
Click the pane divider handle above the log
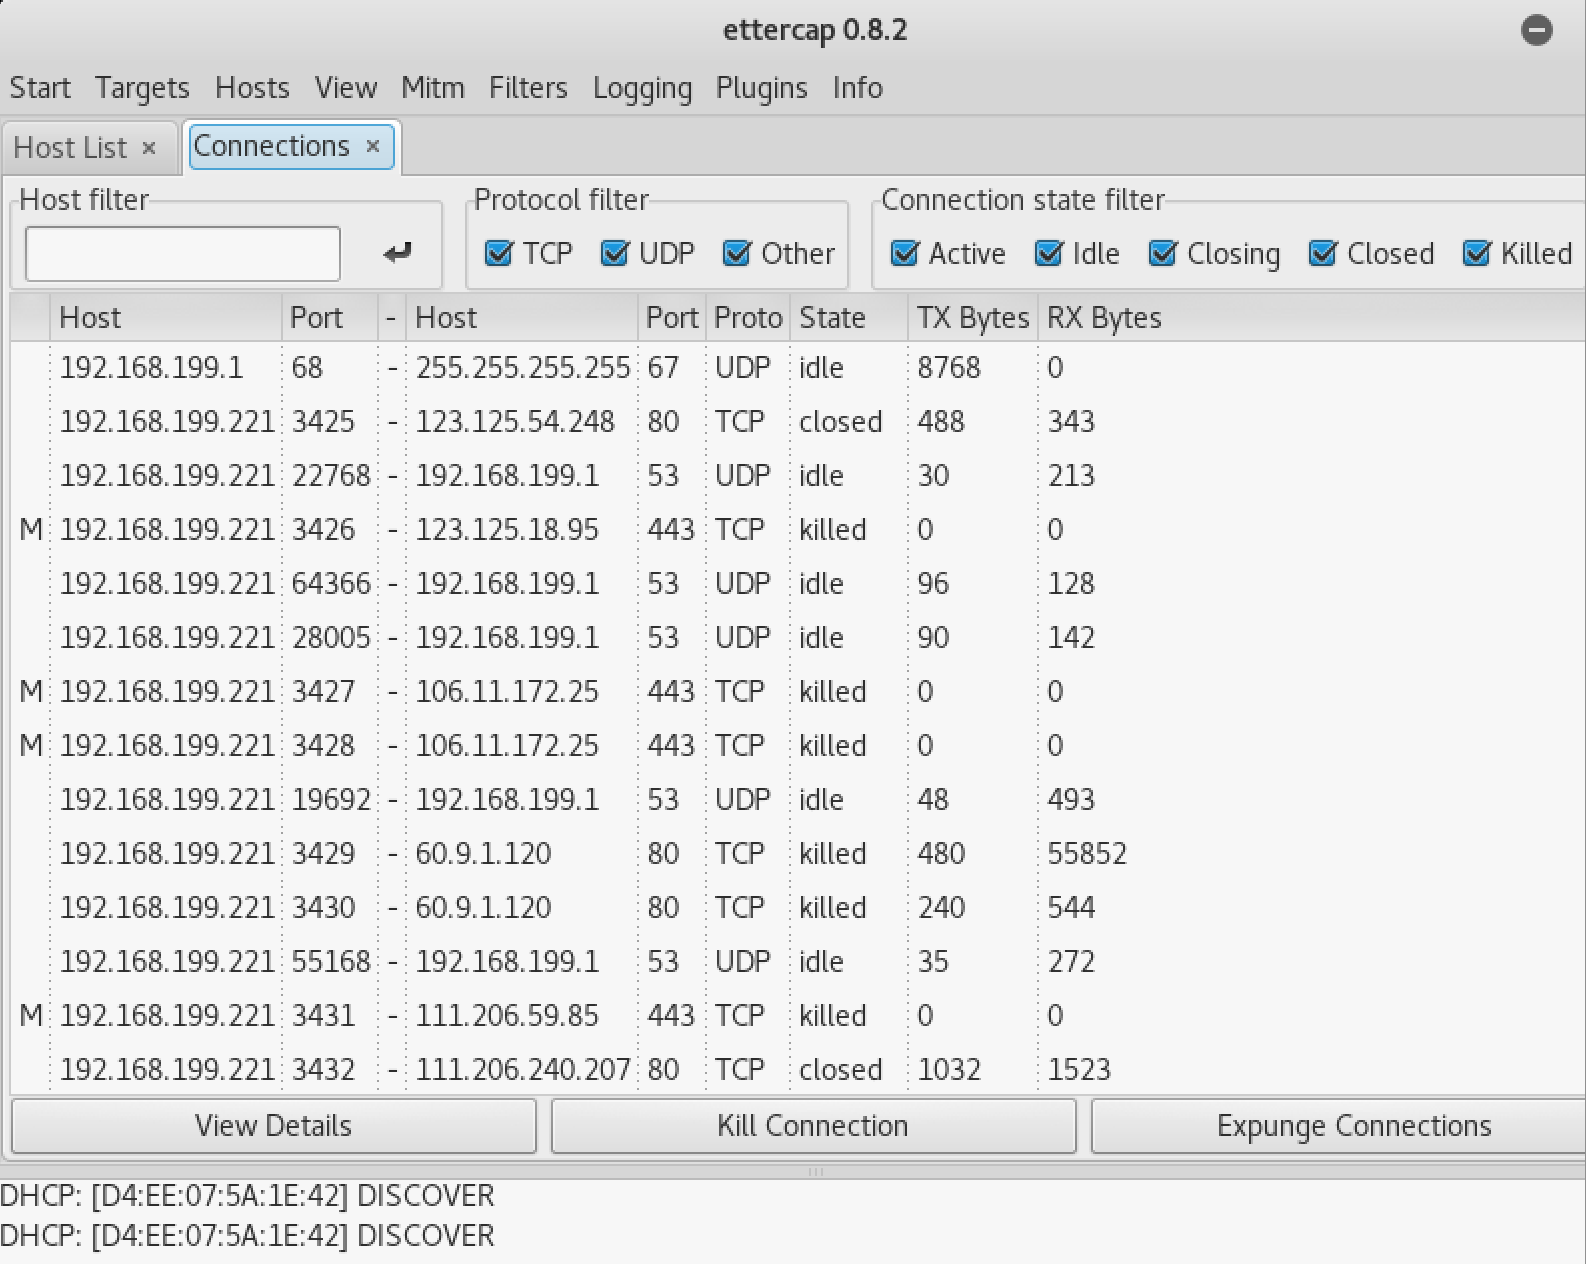(815, 1171)
